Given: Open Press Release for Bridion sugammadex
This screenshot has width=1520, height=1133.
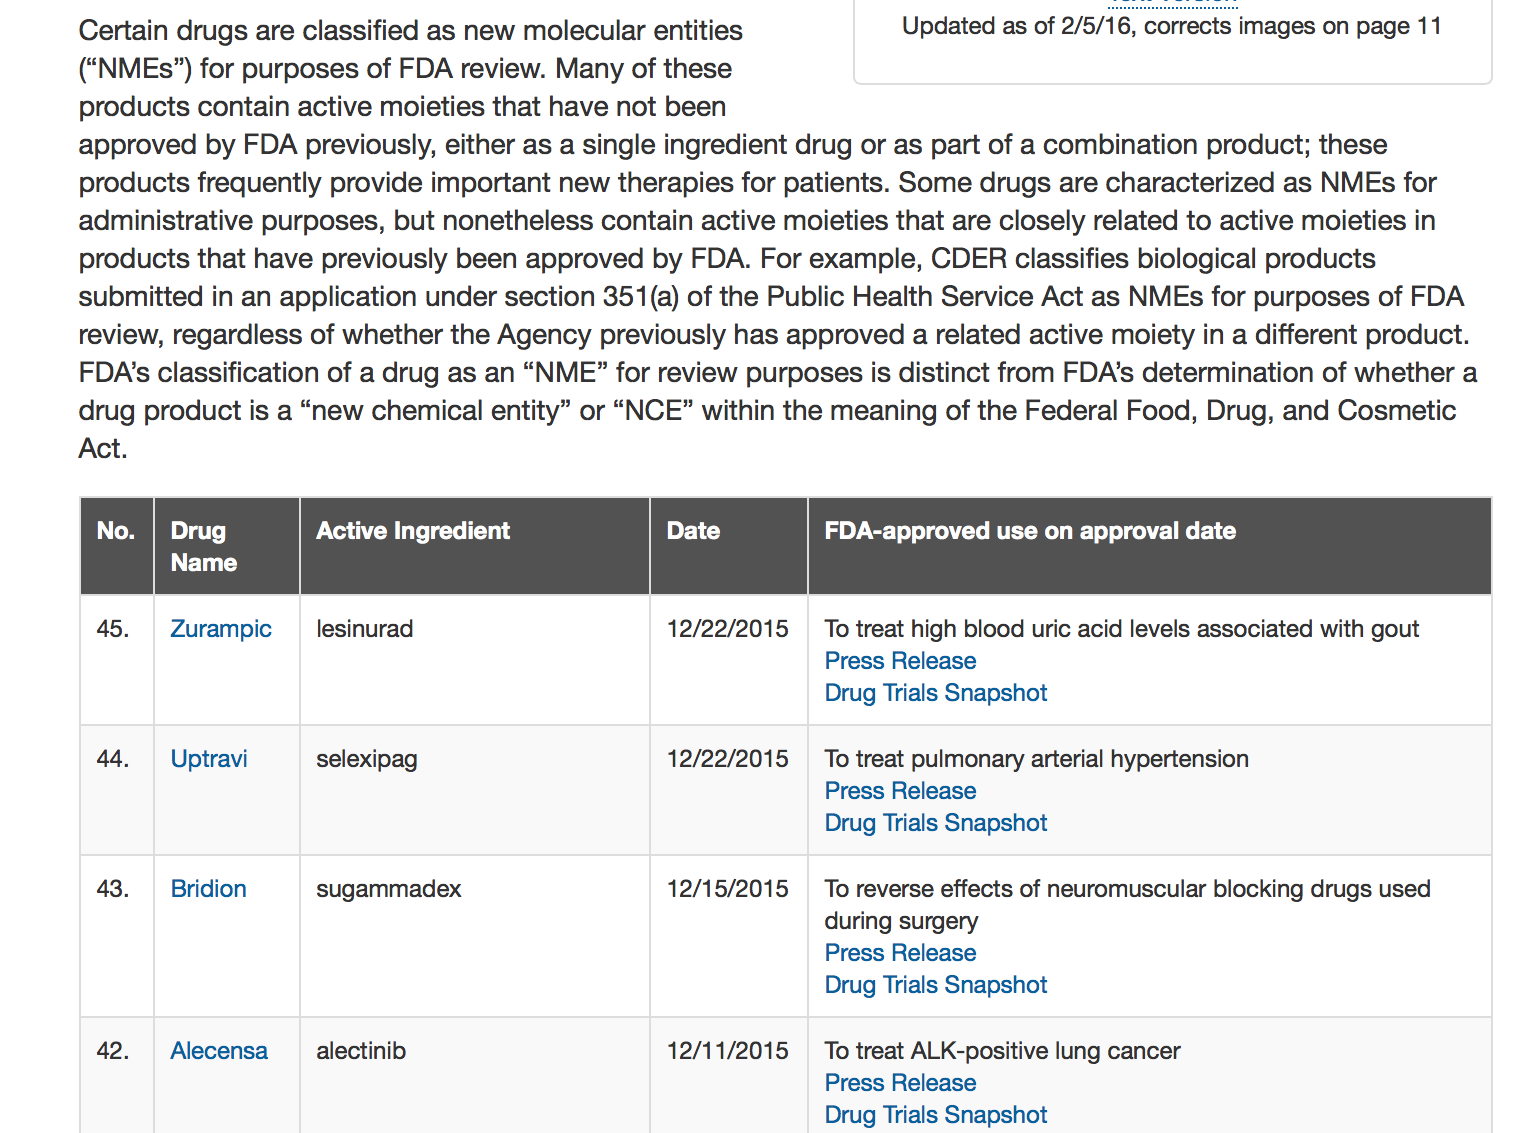Looking at the screenshot, I should (900, 953).
